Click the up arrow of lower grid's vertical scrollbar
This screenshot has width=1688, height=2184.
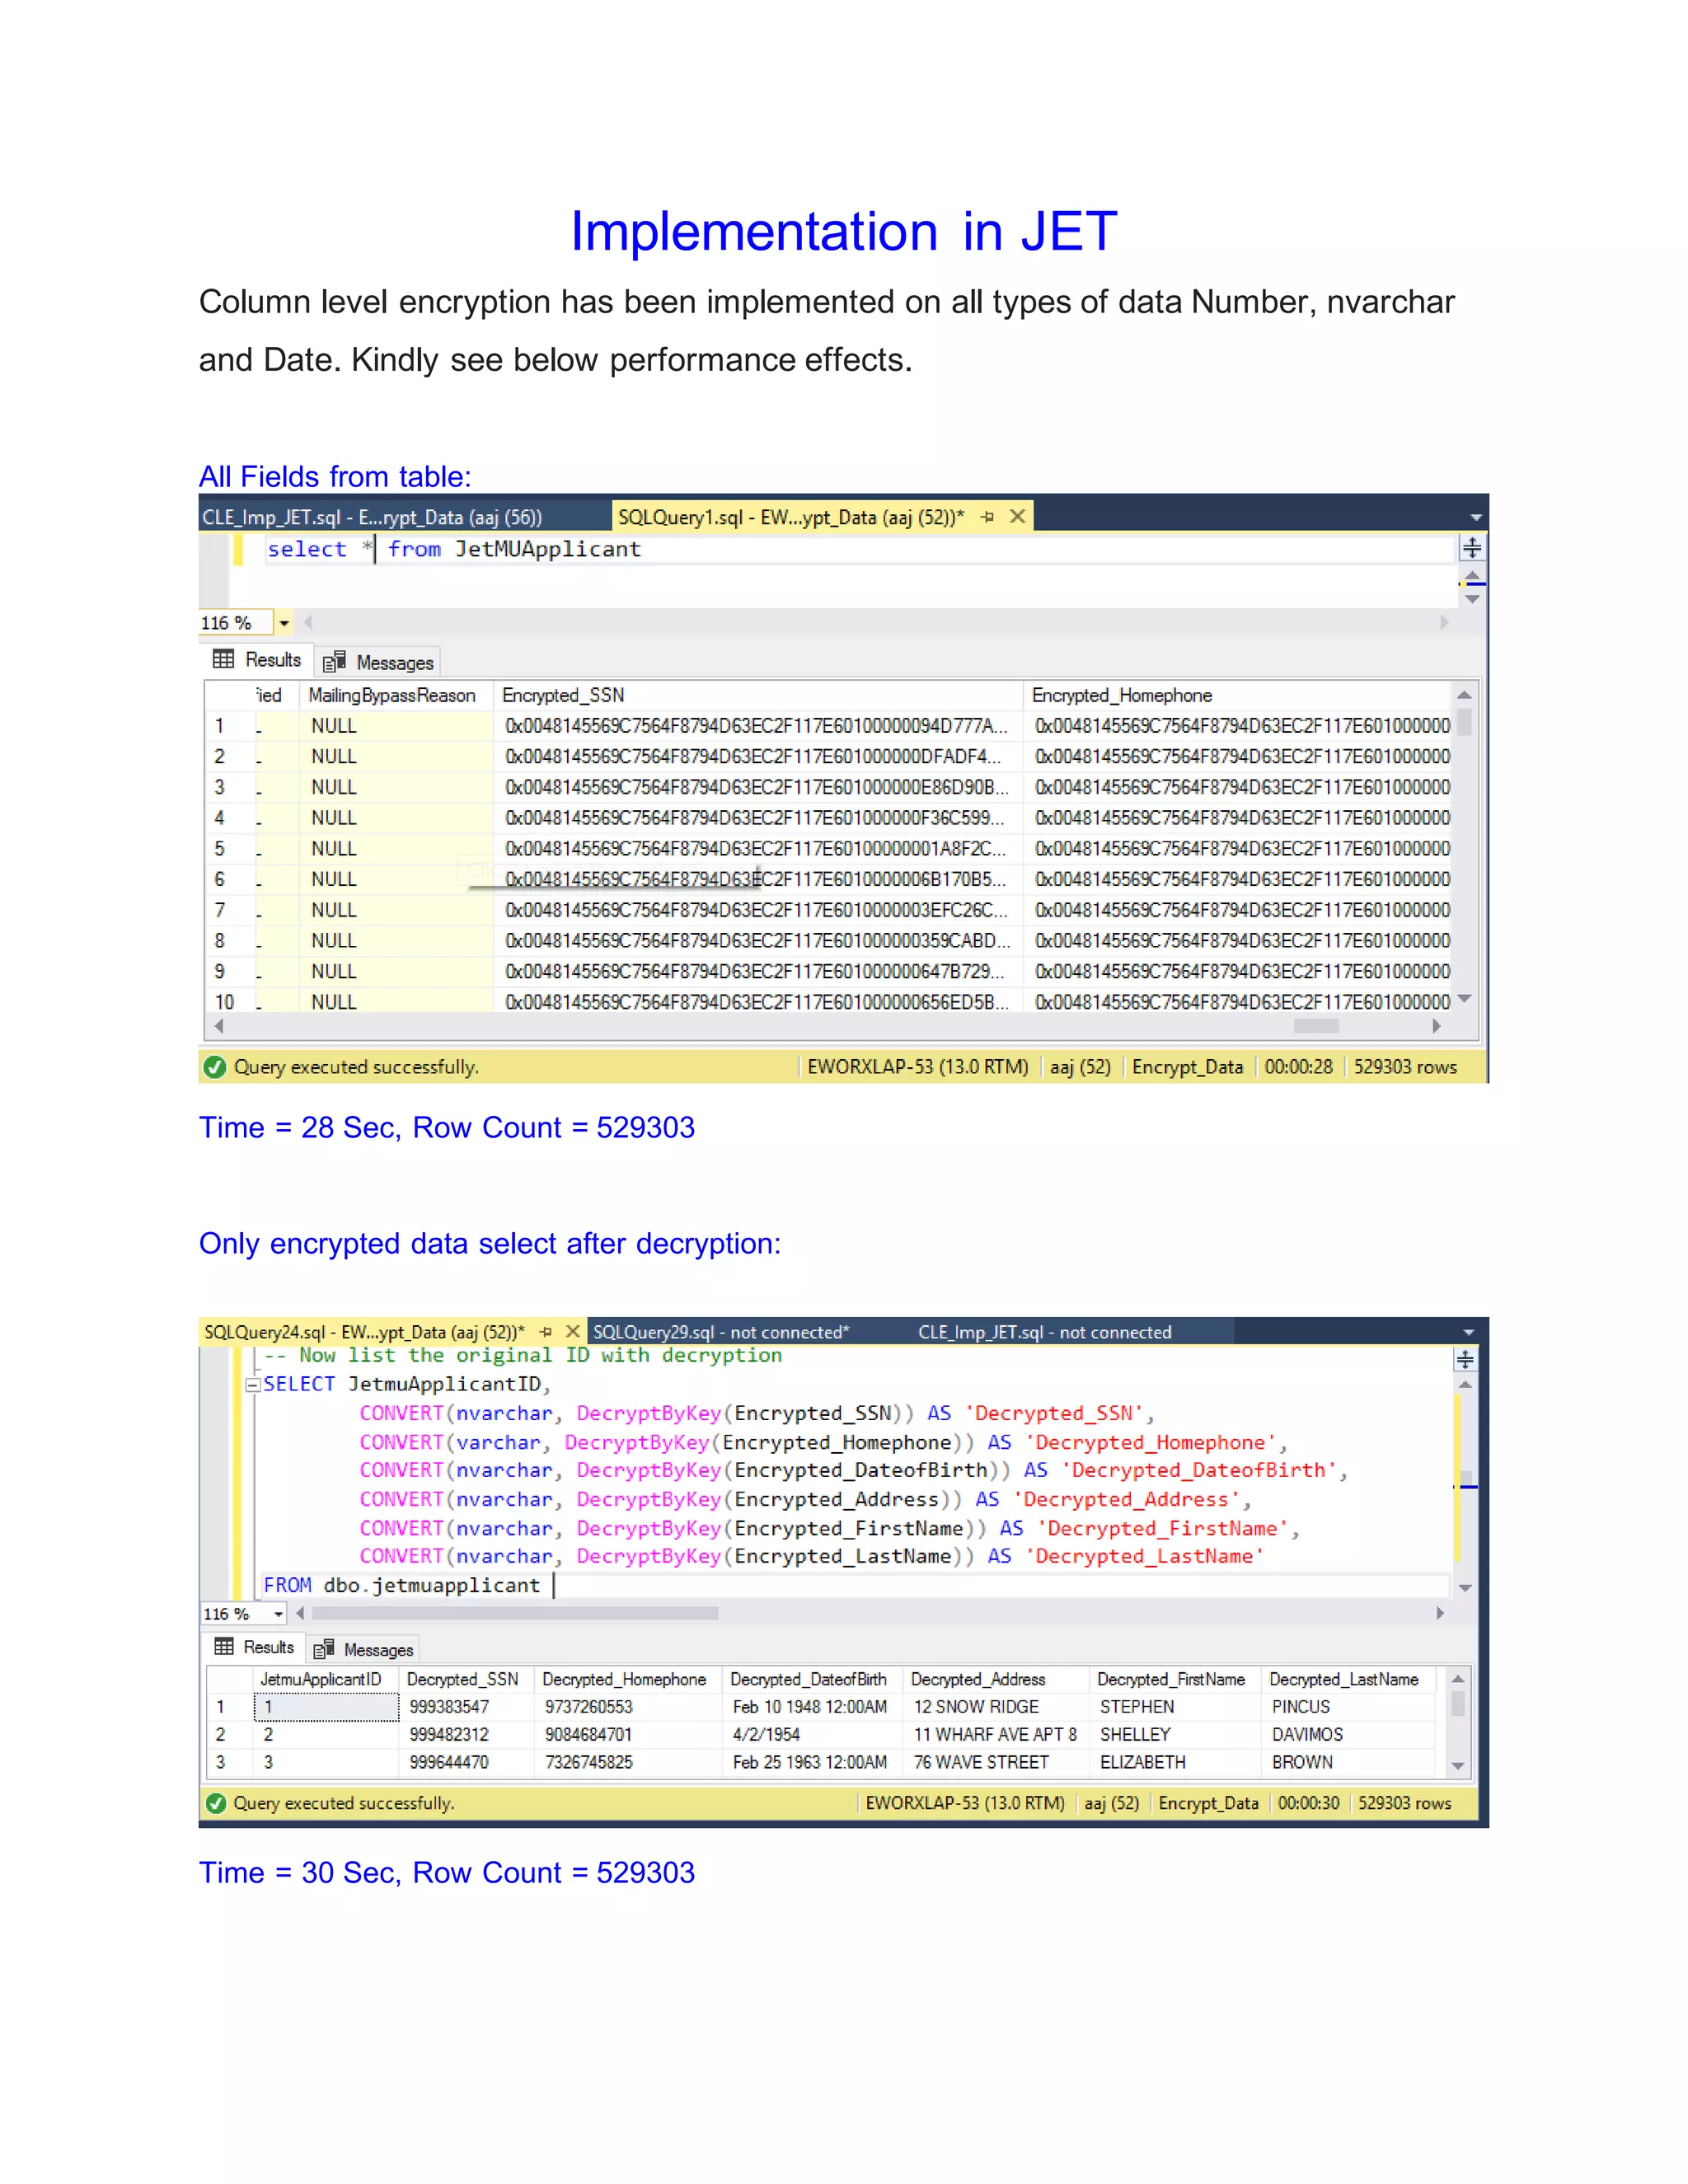[1458, 1679]
